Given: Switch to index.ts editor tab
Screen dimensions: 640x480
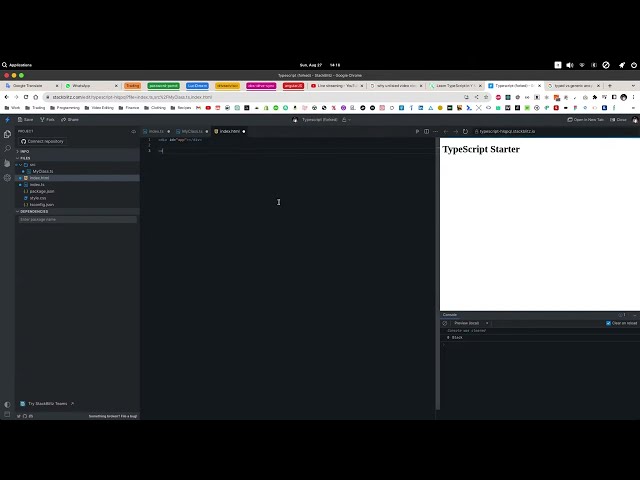Looking at the screenshot, I should (x=156, y=131).
